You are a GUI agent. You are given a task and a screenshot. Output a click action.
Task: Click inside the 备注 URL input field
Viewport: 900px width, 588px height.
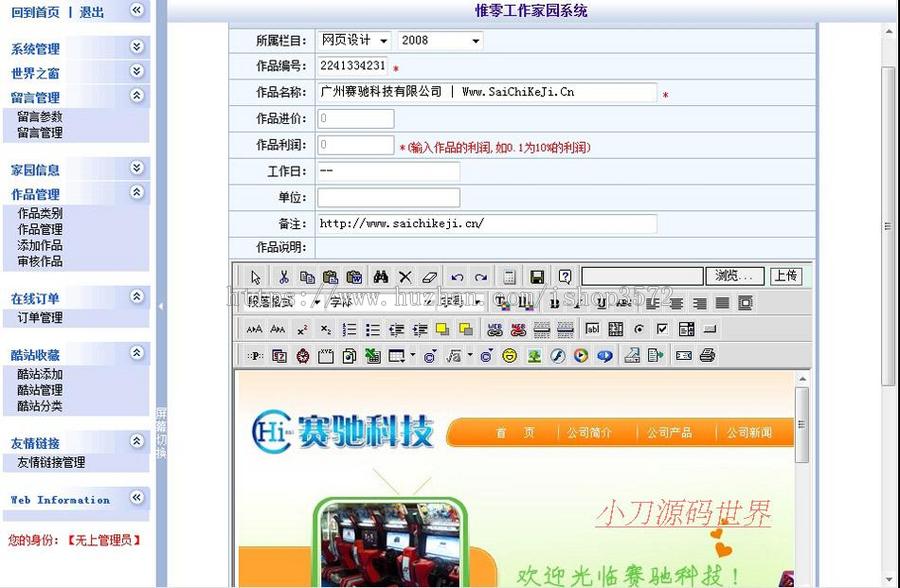click(x=480, y=224)
